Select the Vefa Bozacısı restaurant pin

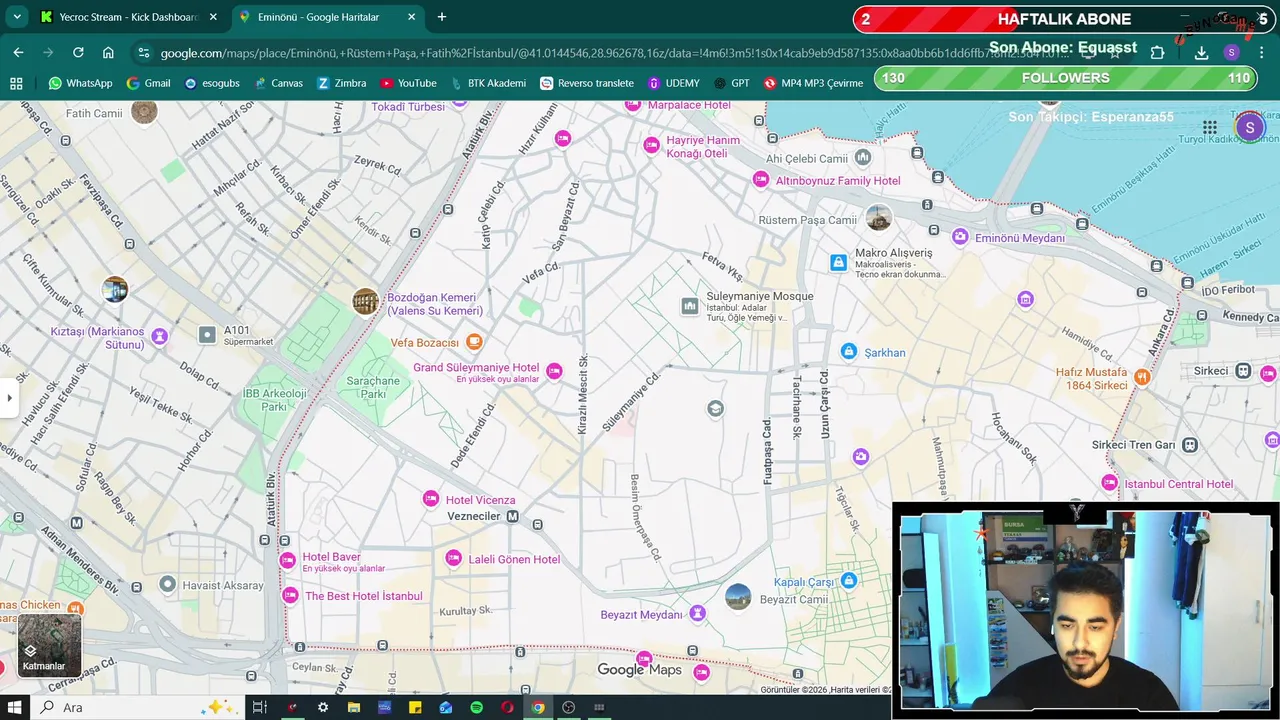(x=475, y=342)
